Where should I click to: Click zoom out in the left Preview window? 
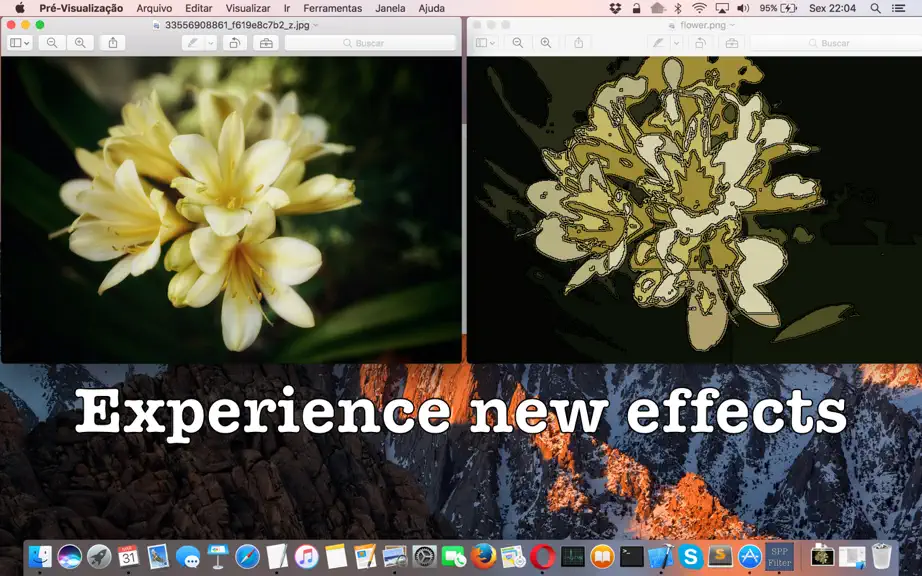click(52, 43)
